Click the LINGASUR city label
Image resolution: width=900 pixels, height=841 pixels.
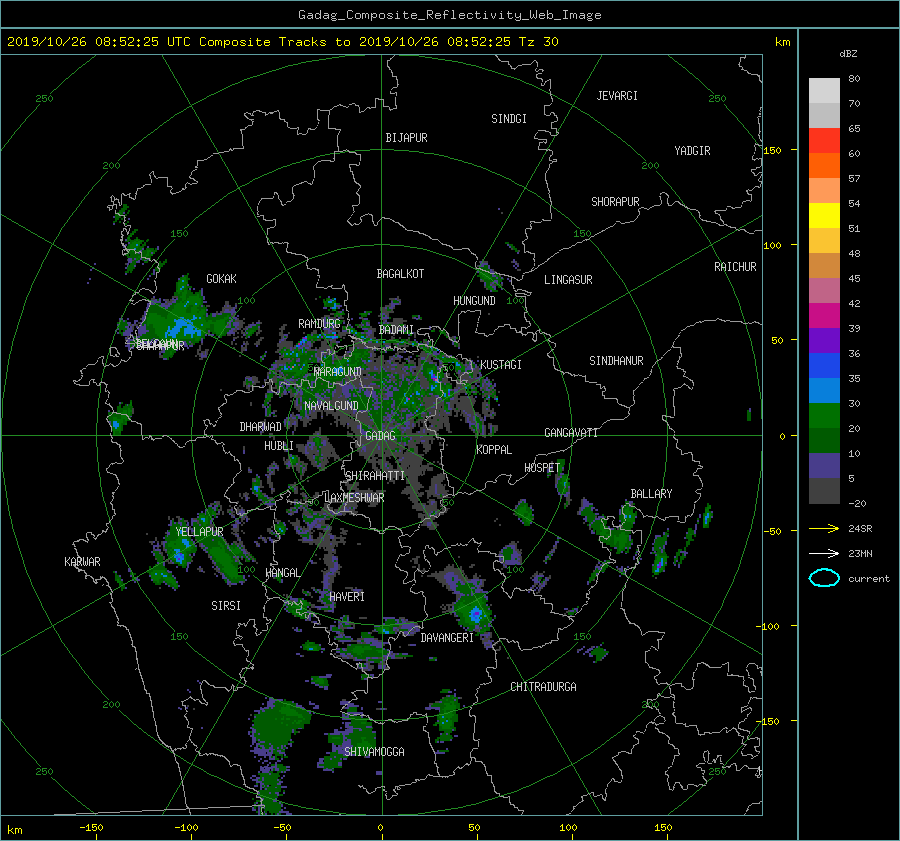click(568, 280)
